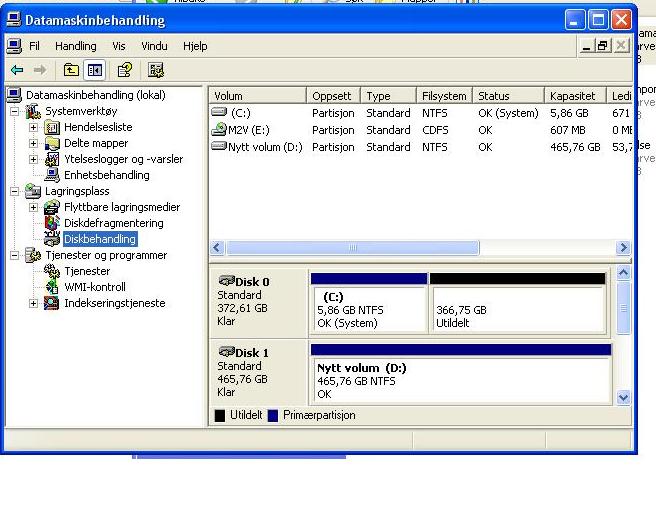Click the Forward arrow toolbar icon
Screen dimensions: 656x512
point(40,70)
